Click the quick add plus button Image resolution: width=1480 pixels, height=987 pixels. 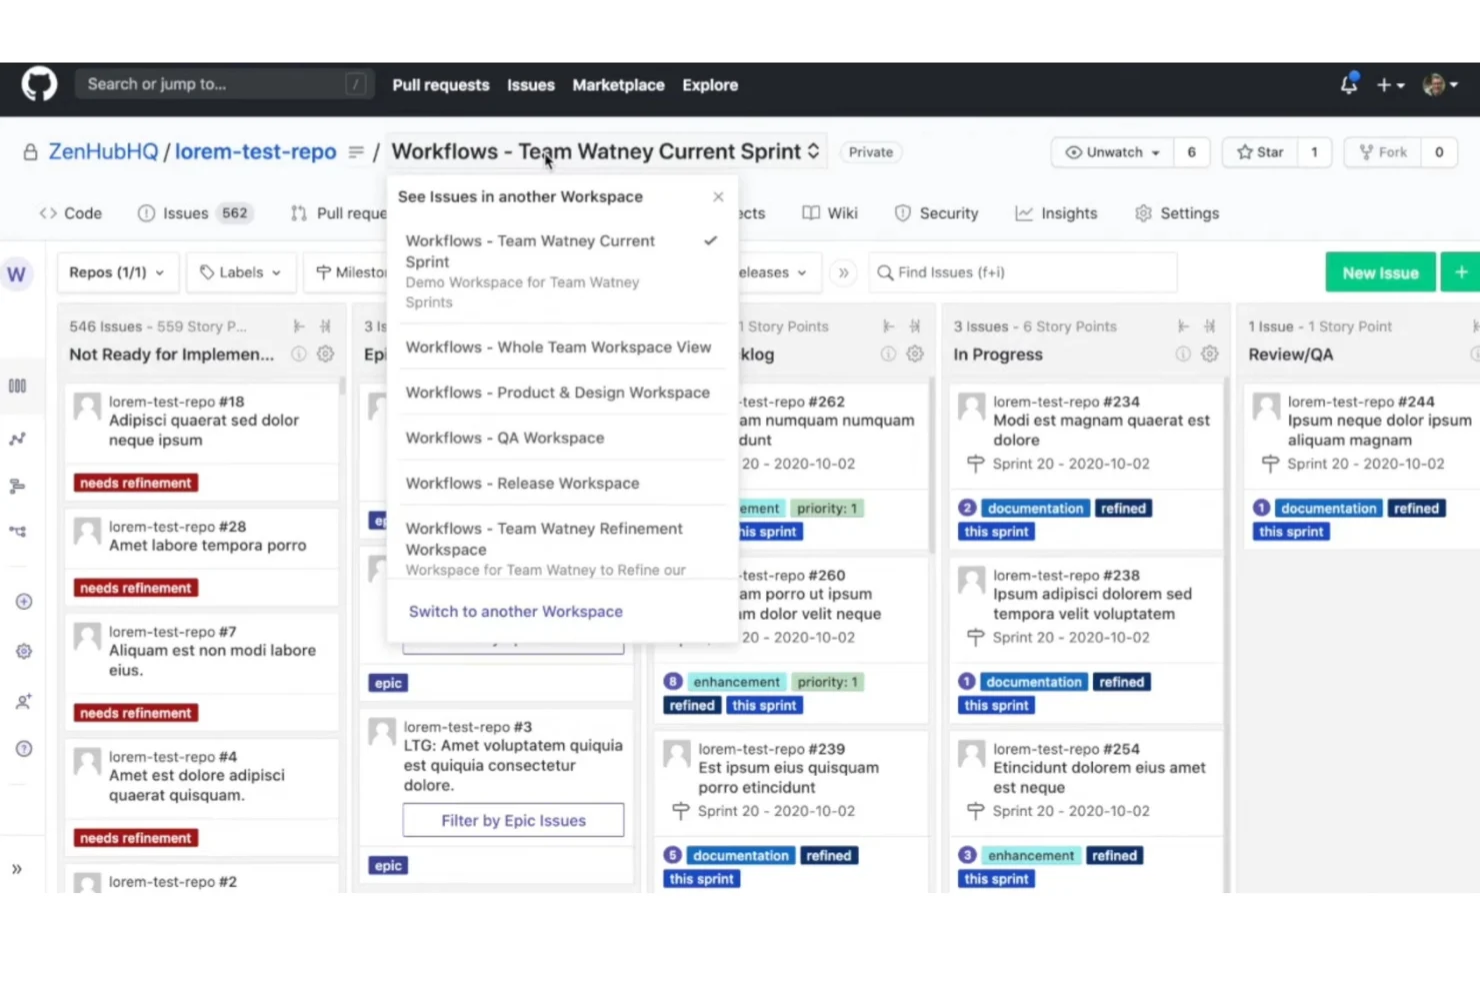point(1460,272)
